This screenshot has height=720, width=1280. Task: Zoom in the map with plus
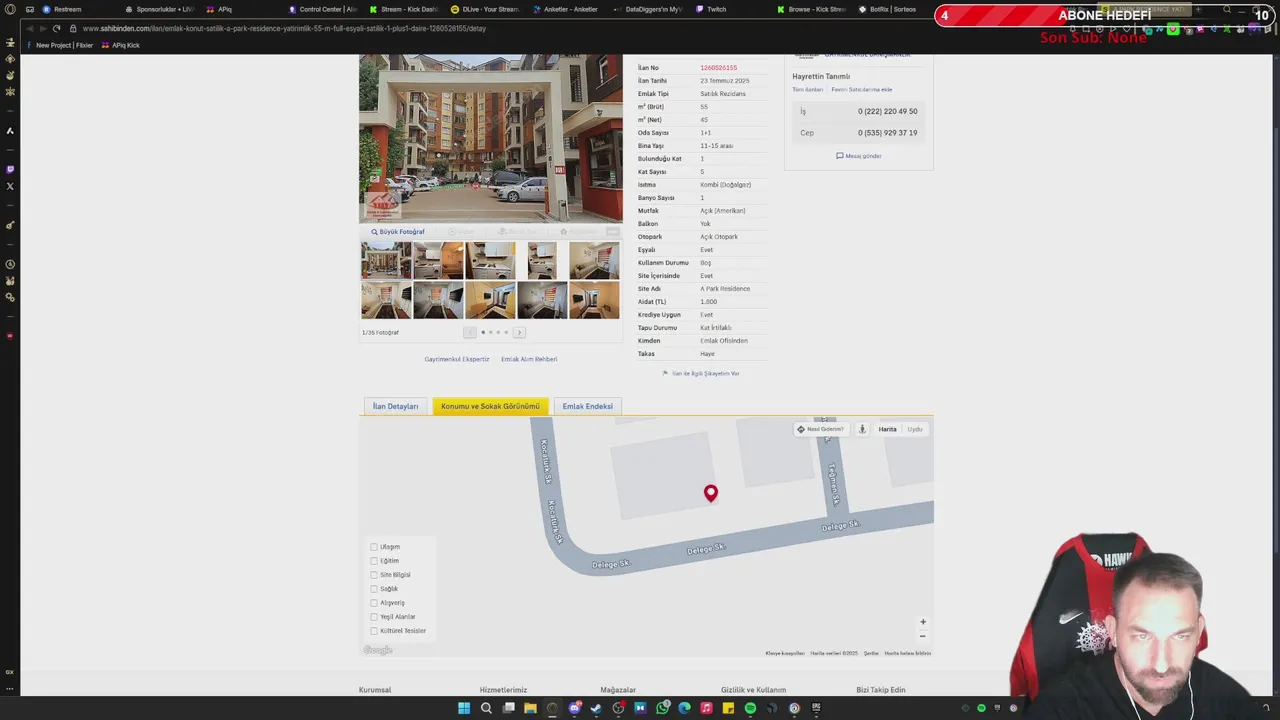[922, 622]
